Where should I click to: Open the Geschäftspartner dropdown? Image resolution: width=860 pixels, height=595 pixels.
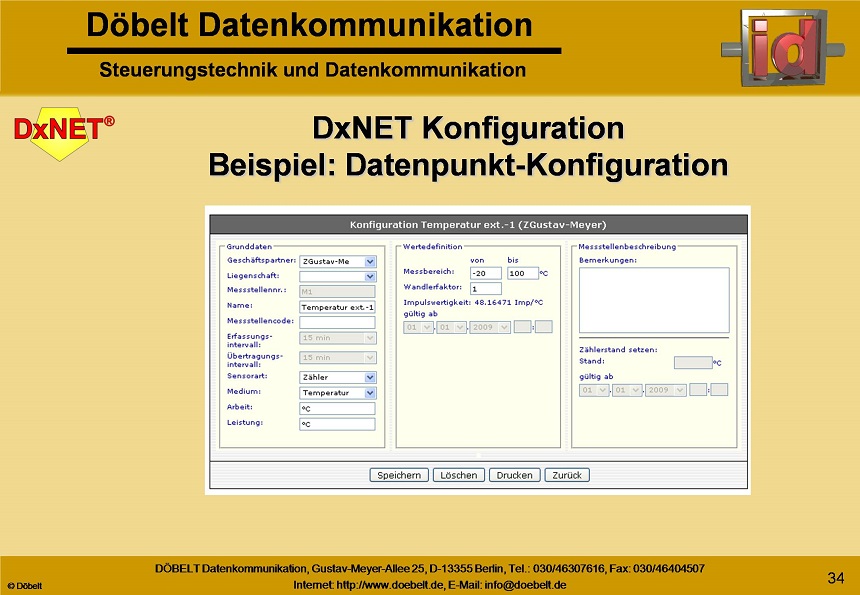337,262
